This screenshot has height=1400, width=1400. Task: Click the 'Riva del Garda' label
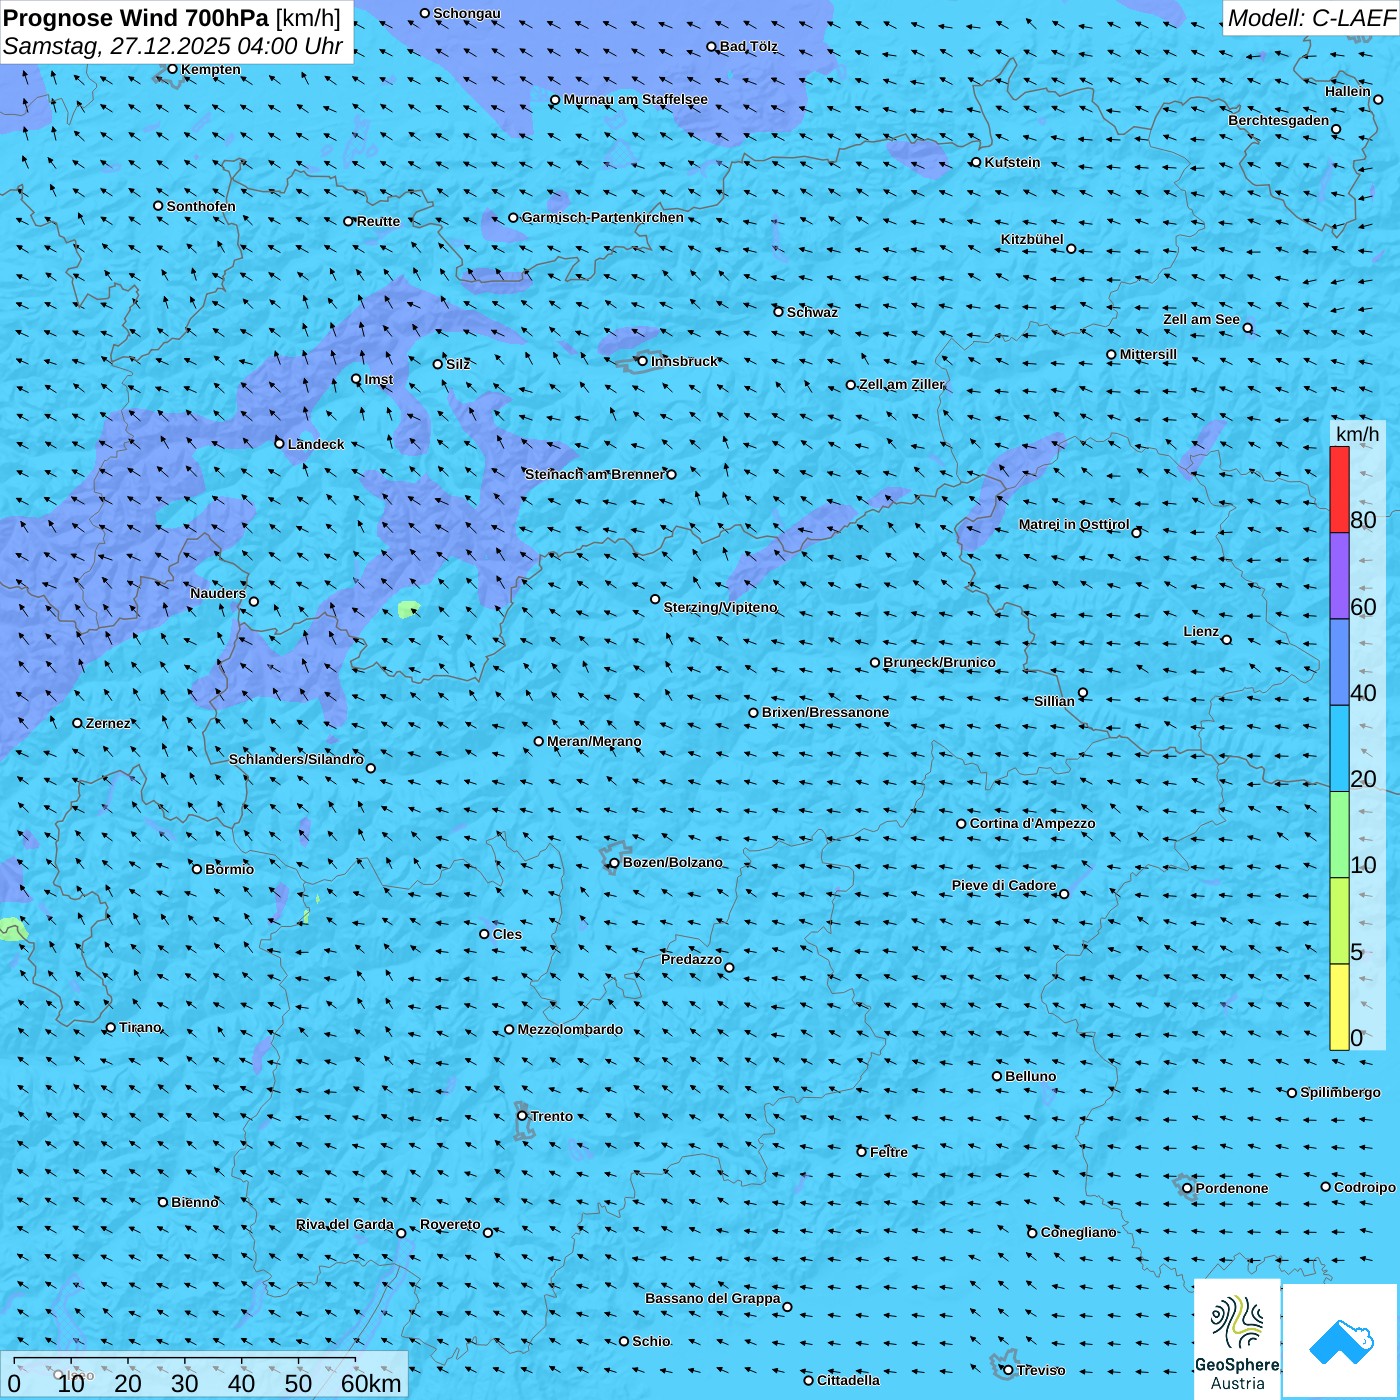tap(345, 1224)
